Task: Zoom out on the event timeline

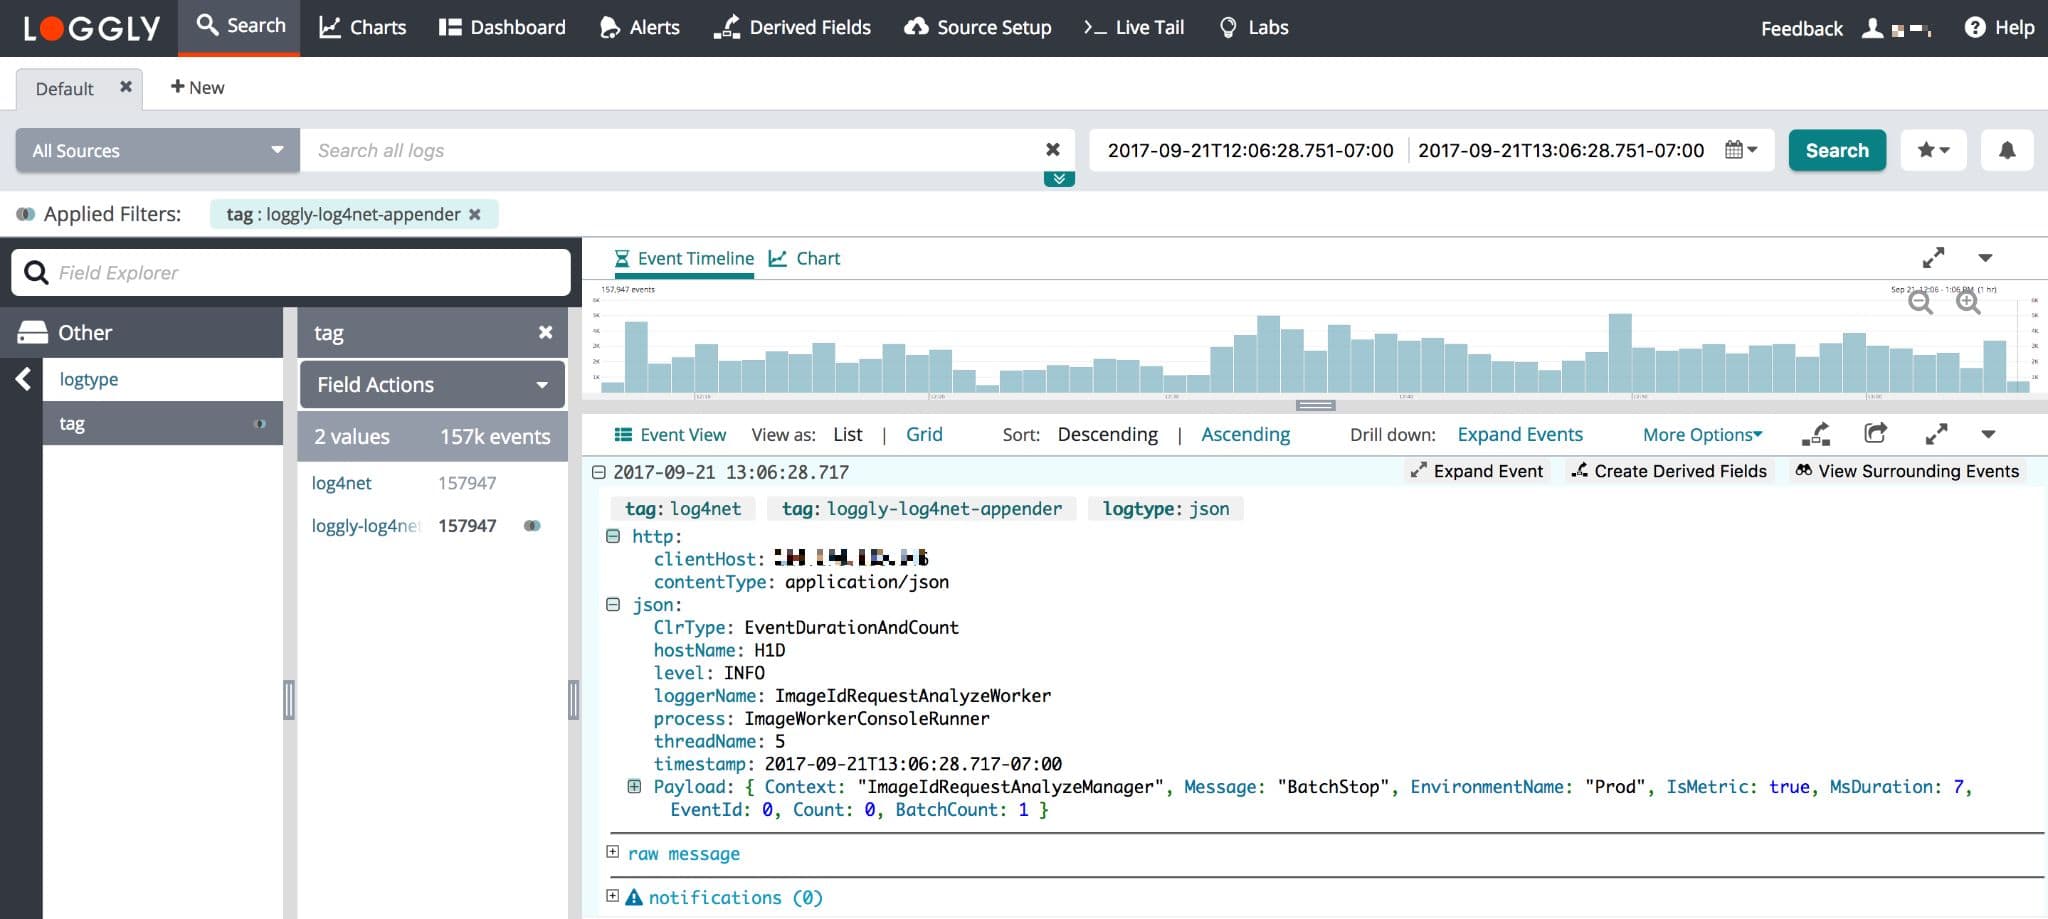Action: (1920, 302)
